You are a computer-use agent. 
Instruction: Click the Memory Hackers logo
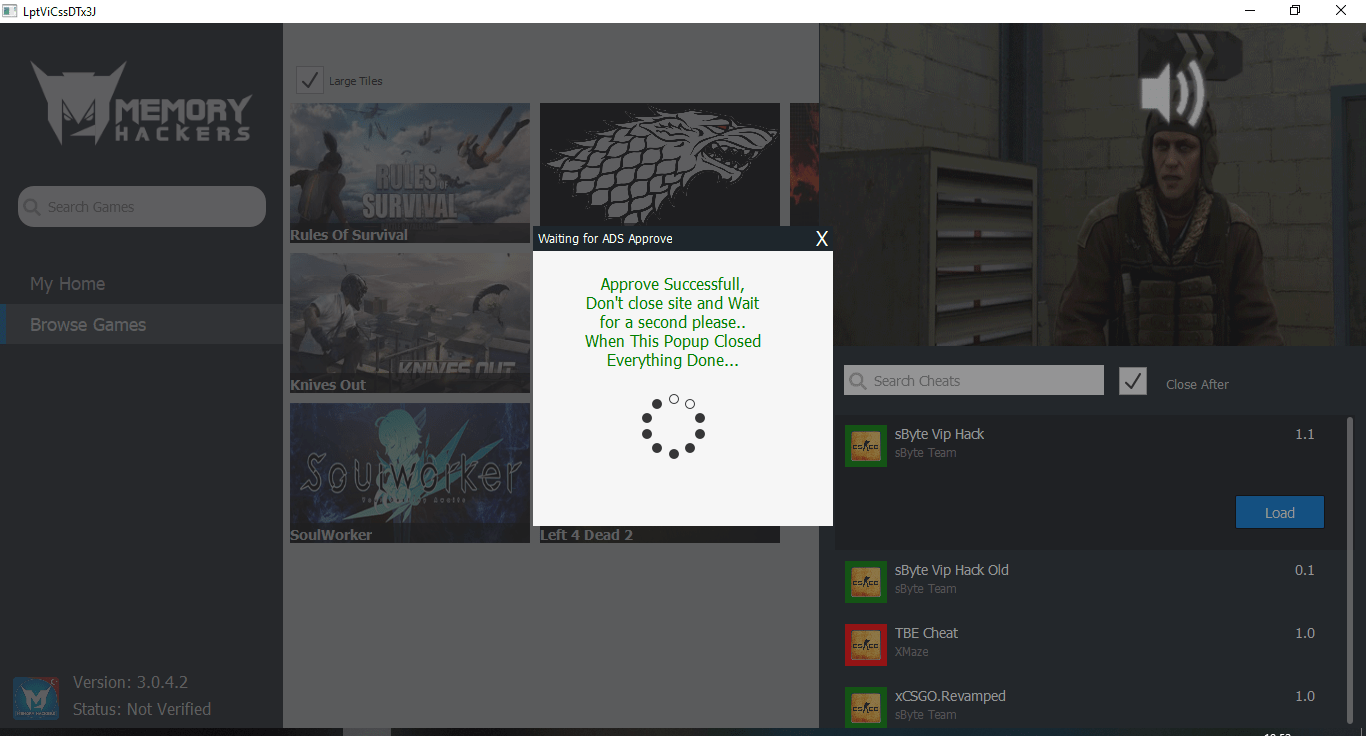point(141,104)
